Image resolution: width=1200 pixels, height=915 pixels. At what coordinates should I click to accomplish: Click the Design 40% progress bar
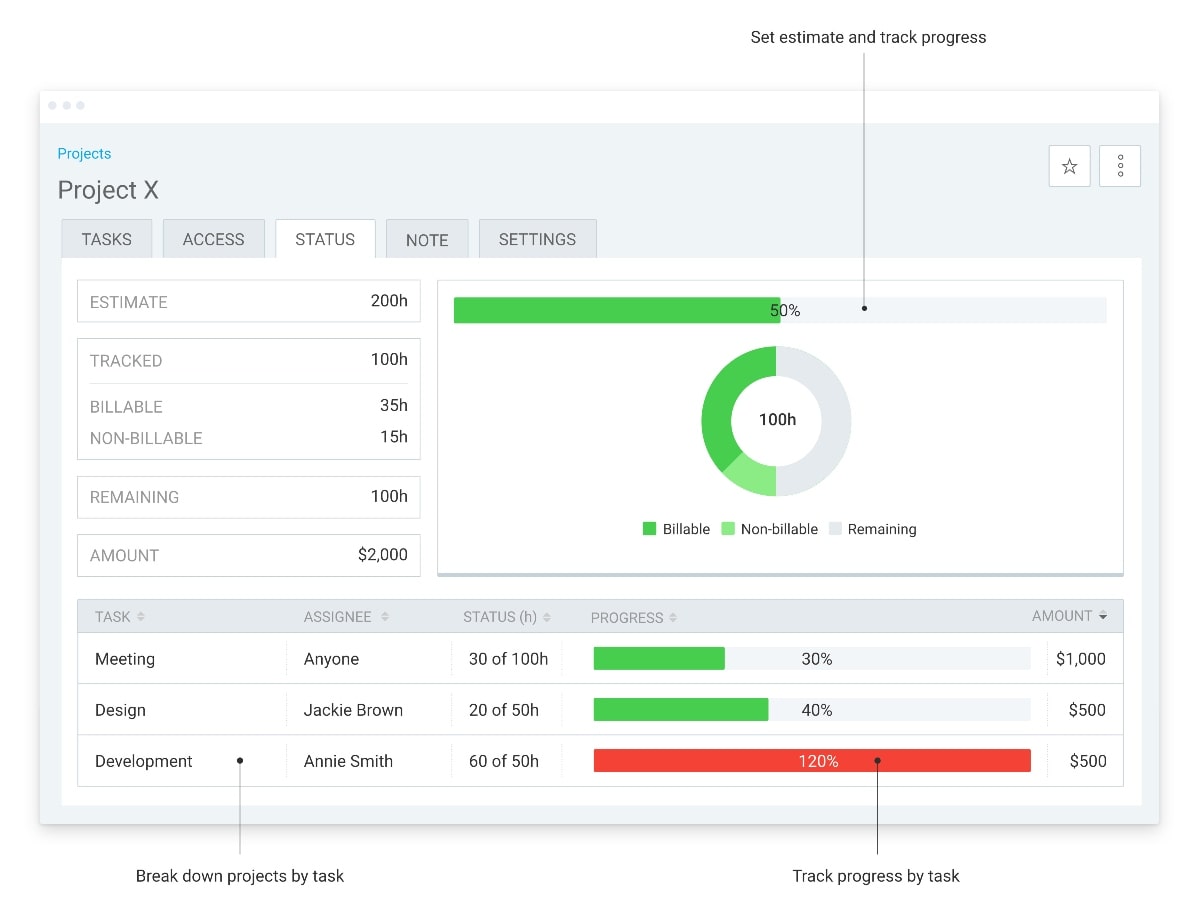[812, 709]
